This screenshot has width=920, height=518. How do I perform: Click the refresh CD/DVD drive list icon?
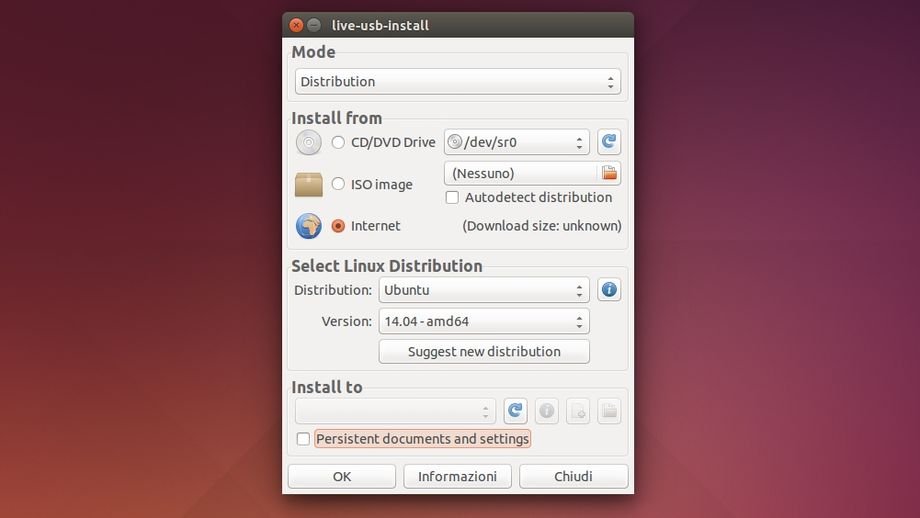[609, 142]
